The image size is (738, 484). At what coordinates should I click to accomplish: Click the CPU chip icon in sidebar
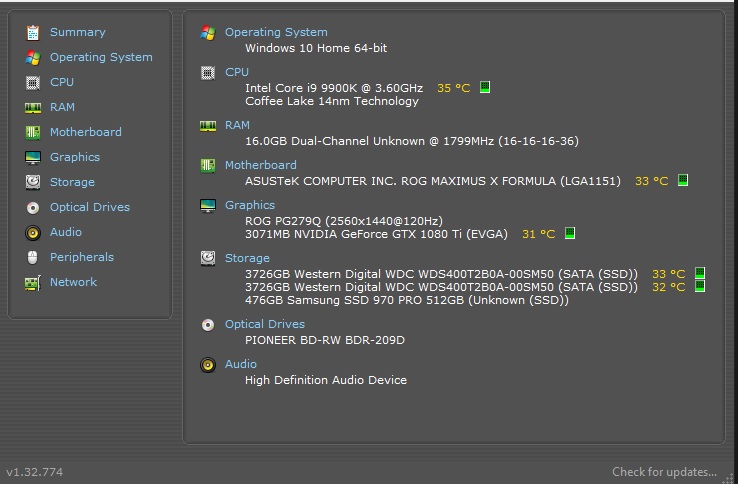[33, 83]
